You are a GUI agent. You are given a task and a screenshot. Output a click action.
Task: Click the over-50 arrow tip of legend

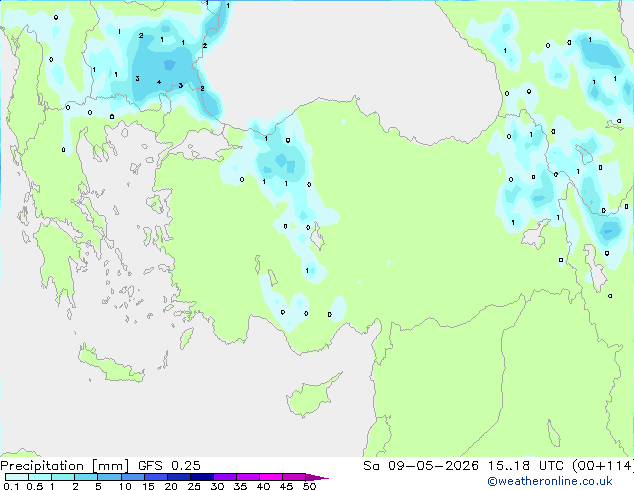pyautogui.click(x=317, y=477)
